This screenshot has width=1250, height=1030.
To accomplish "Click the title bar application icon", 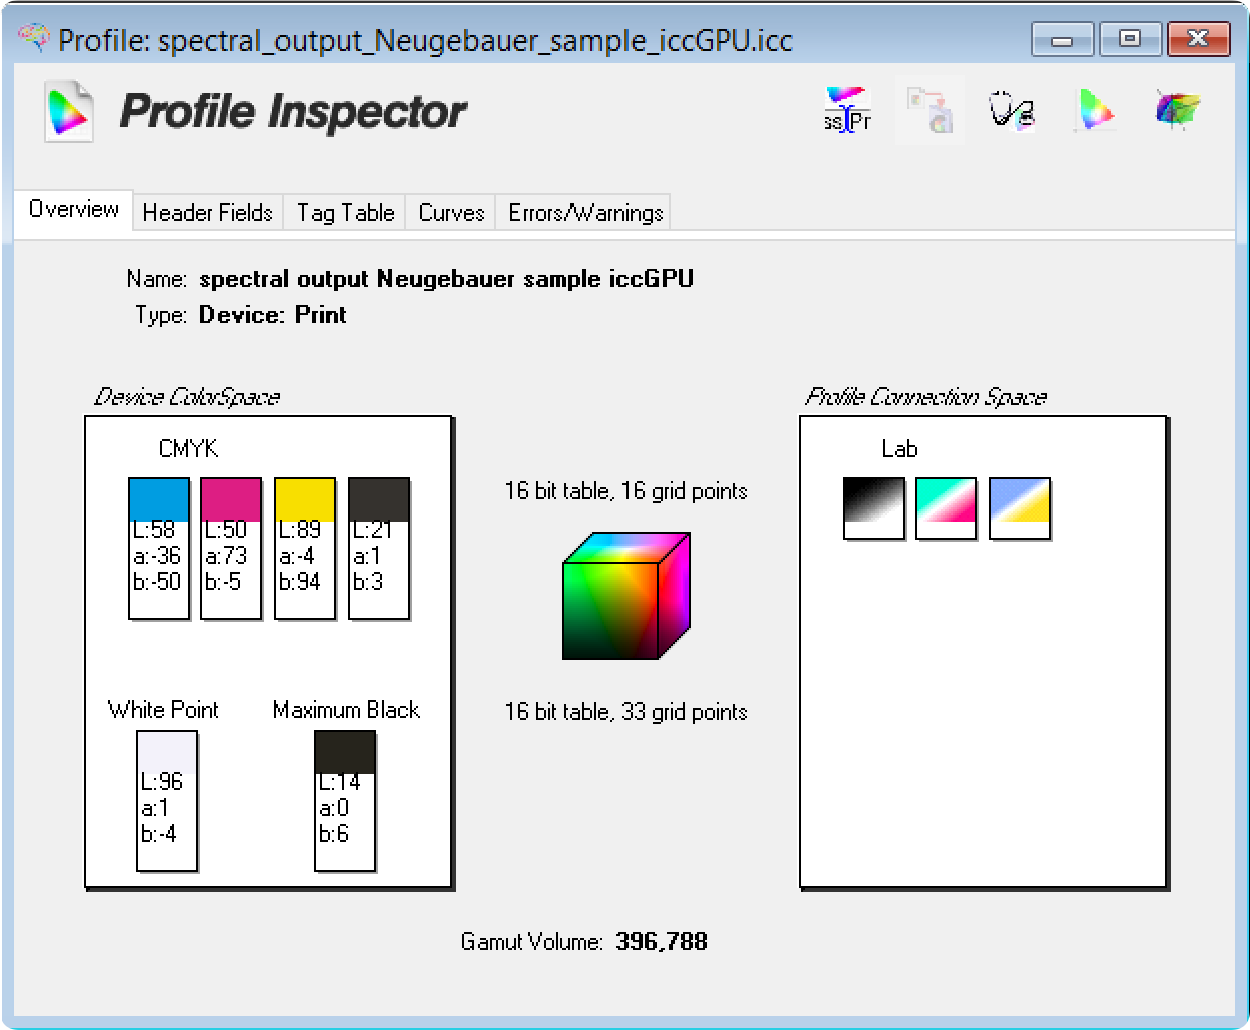I will tap(34, 39).
